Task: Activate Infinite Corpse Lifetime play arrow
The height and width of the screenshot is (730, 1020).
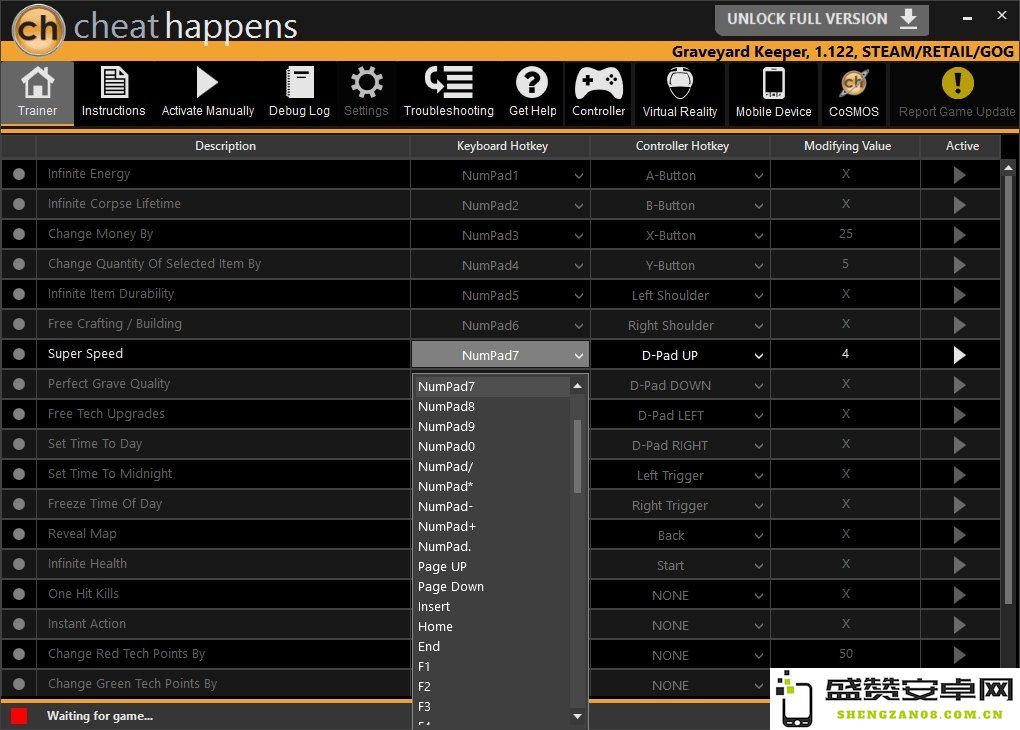Action: click(x=960, y=205)
